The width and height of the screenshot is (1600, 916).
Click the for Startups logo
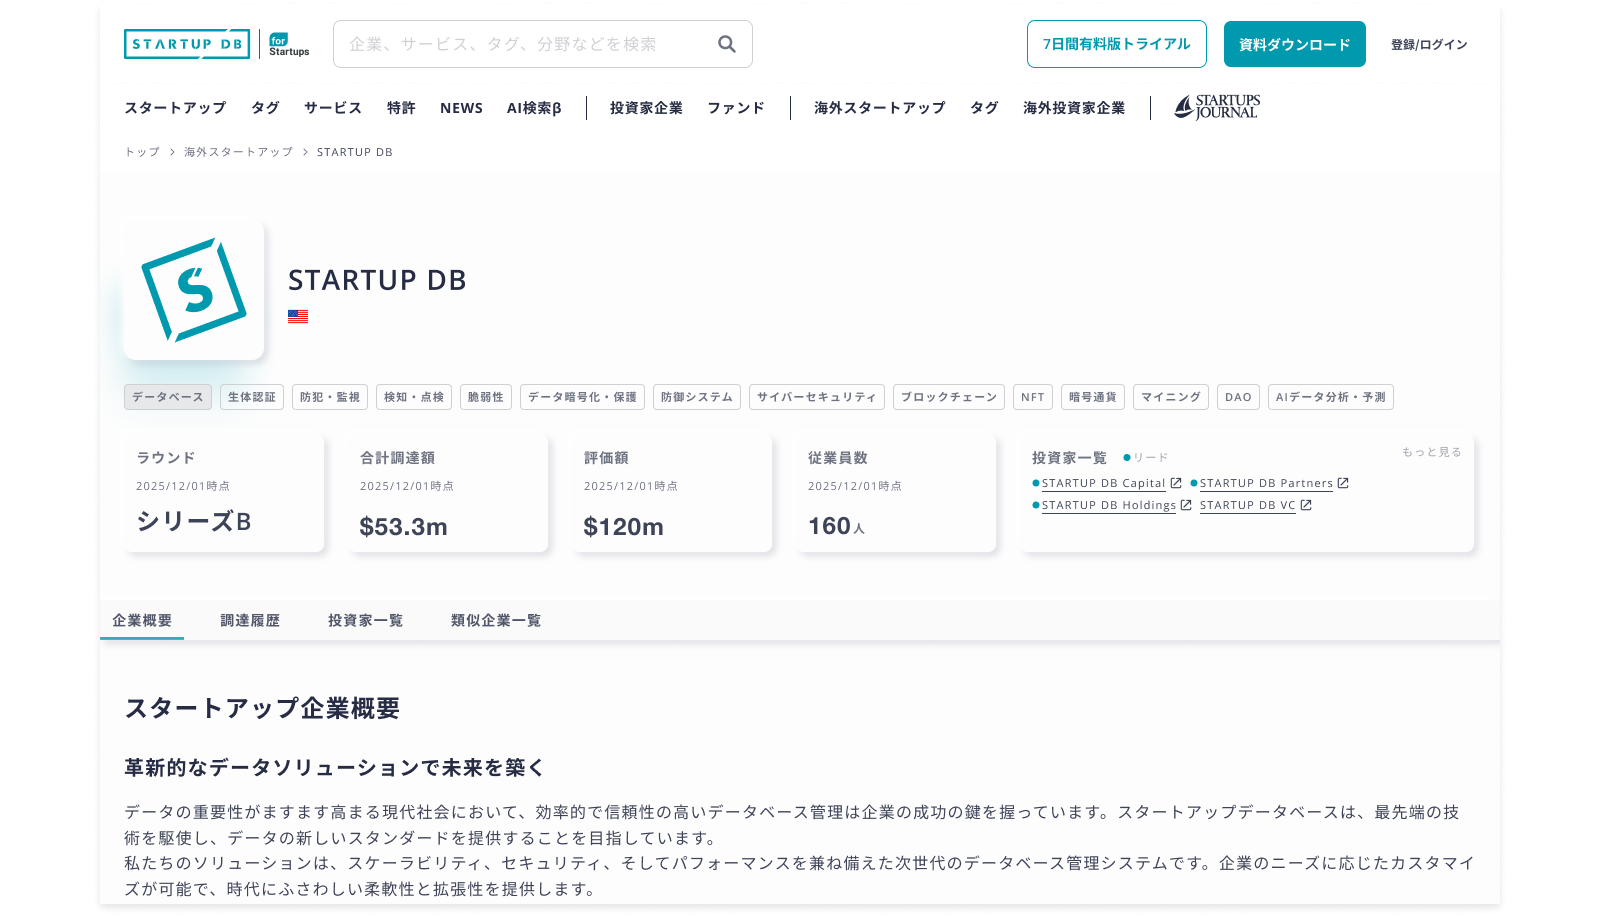(x=289, y=44)
